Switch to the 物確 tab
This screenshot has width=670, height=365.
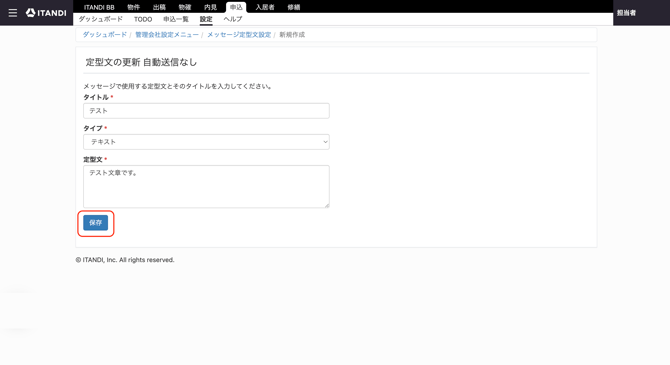pos(185,7)
